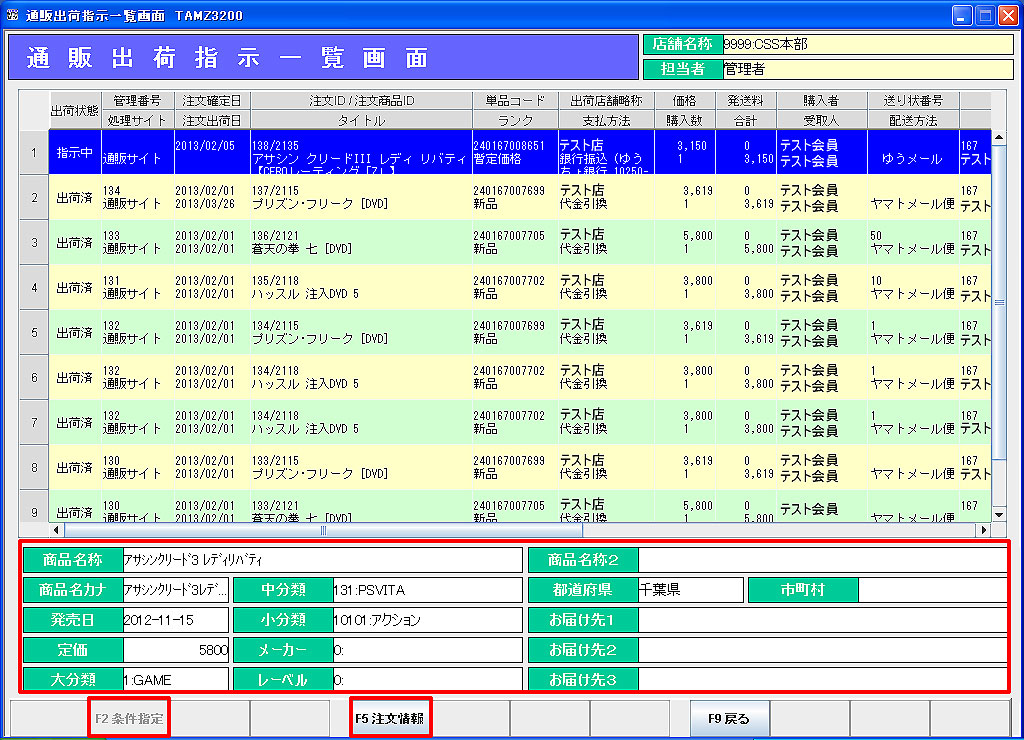Click the F2 条件指定 button
The height and width of the screenshot is (740, 1024).
pos(129,718)
